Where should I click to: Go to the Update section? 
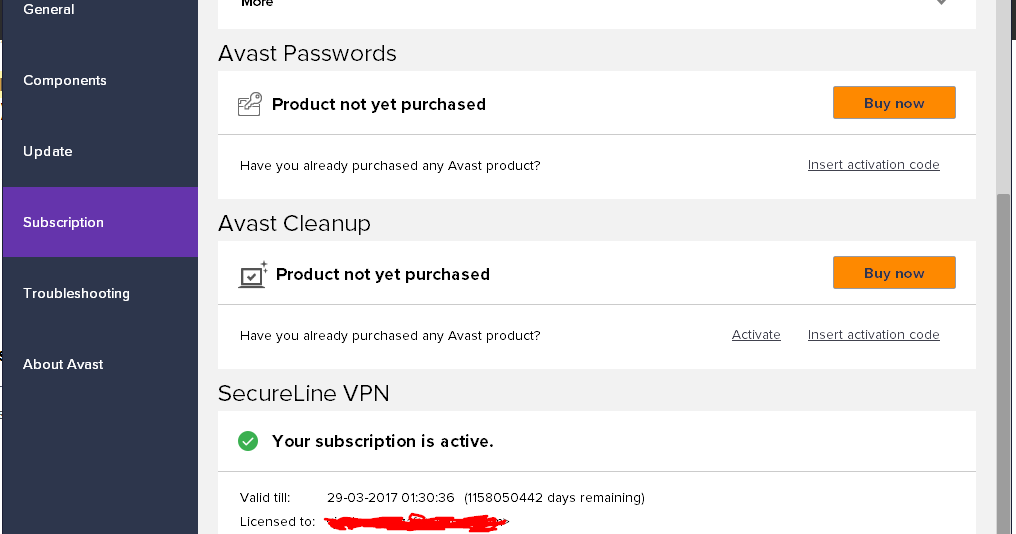(48, 152)
